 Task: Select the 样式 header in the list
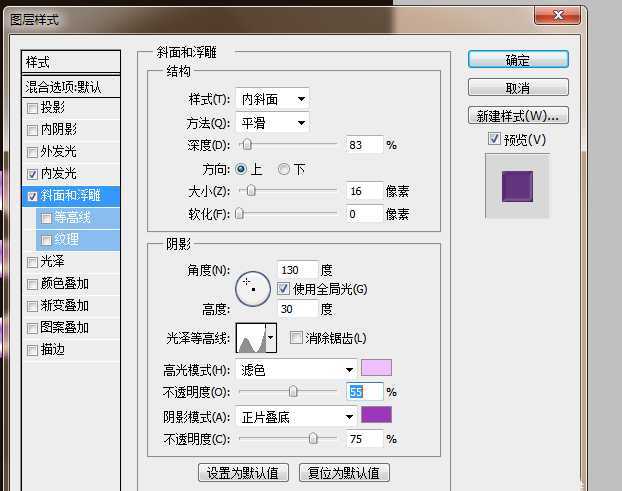[x=71, y=62]
